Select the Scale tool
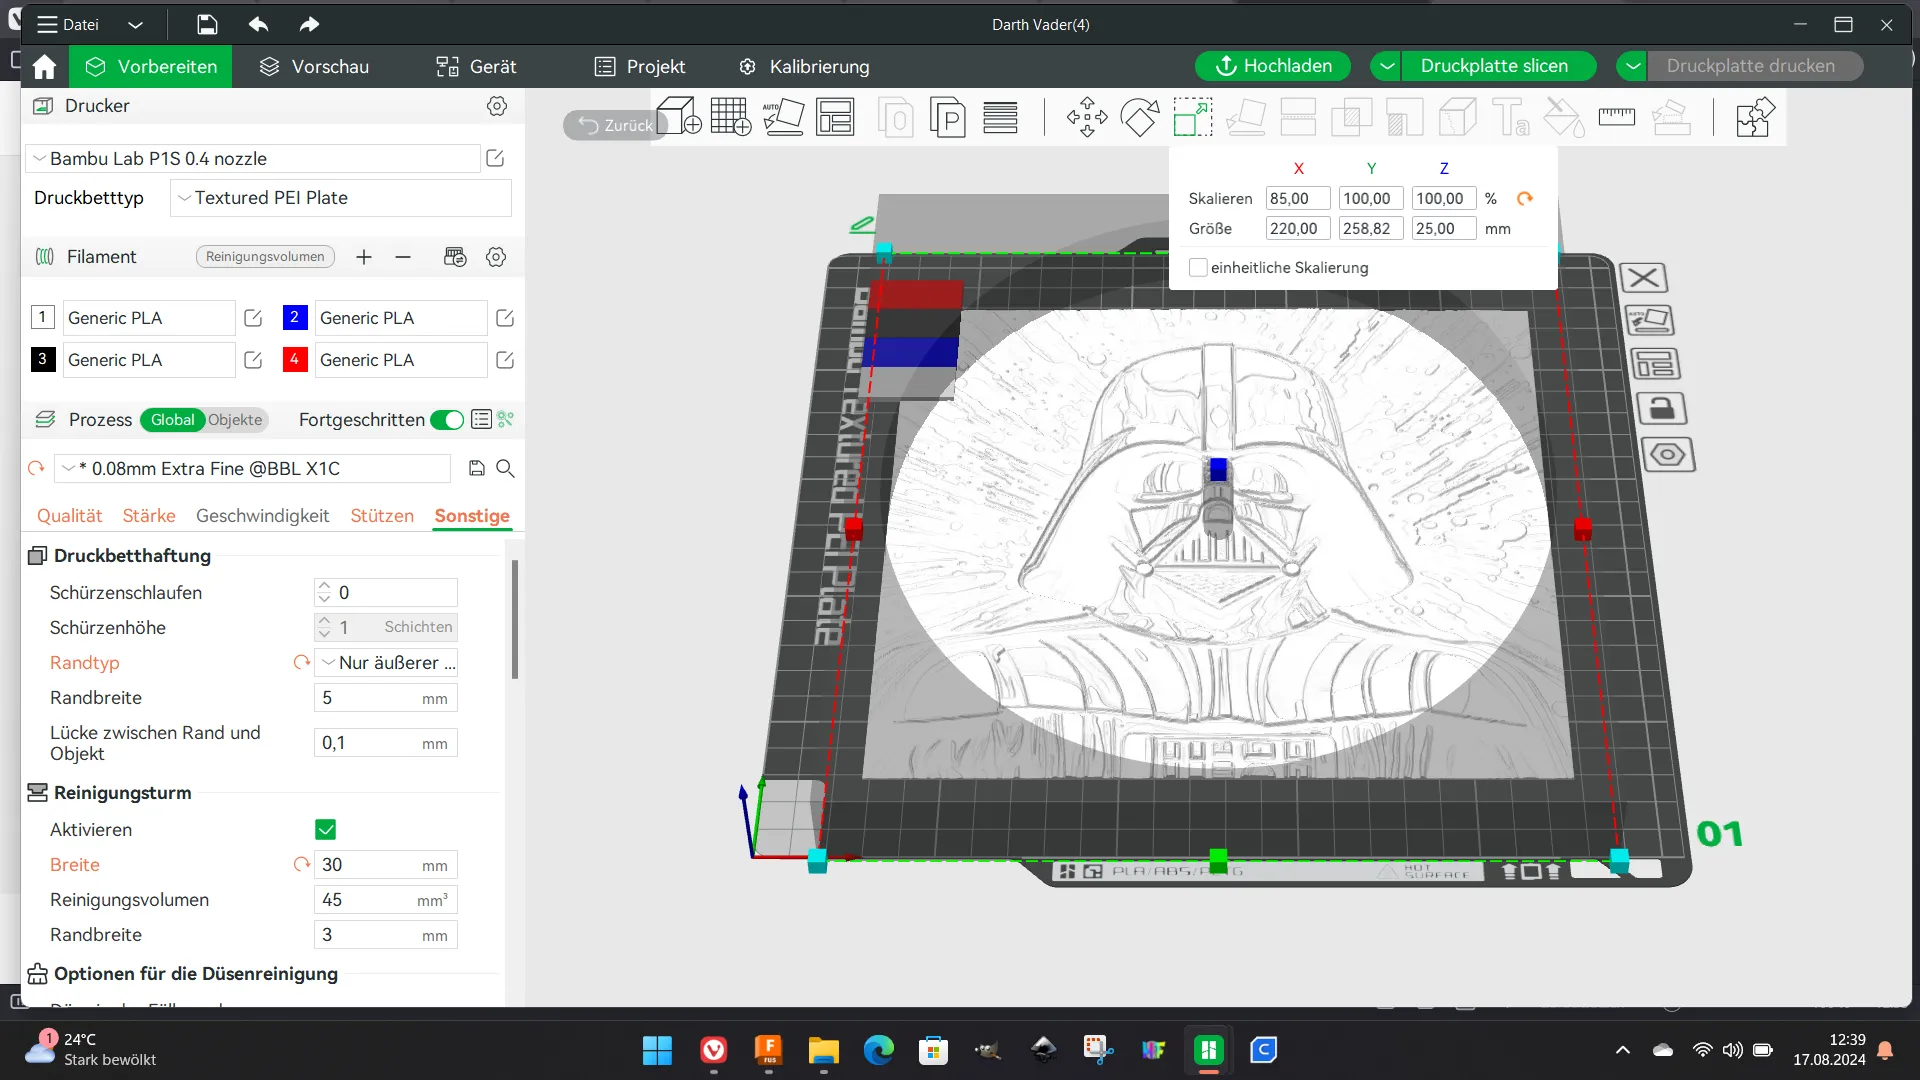Screen dimensions: 1920x1080 coord(1193,117)
